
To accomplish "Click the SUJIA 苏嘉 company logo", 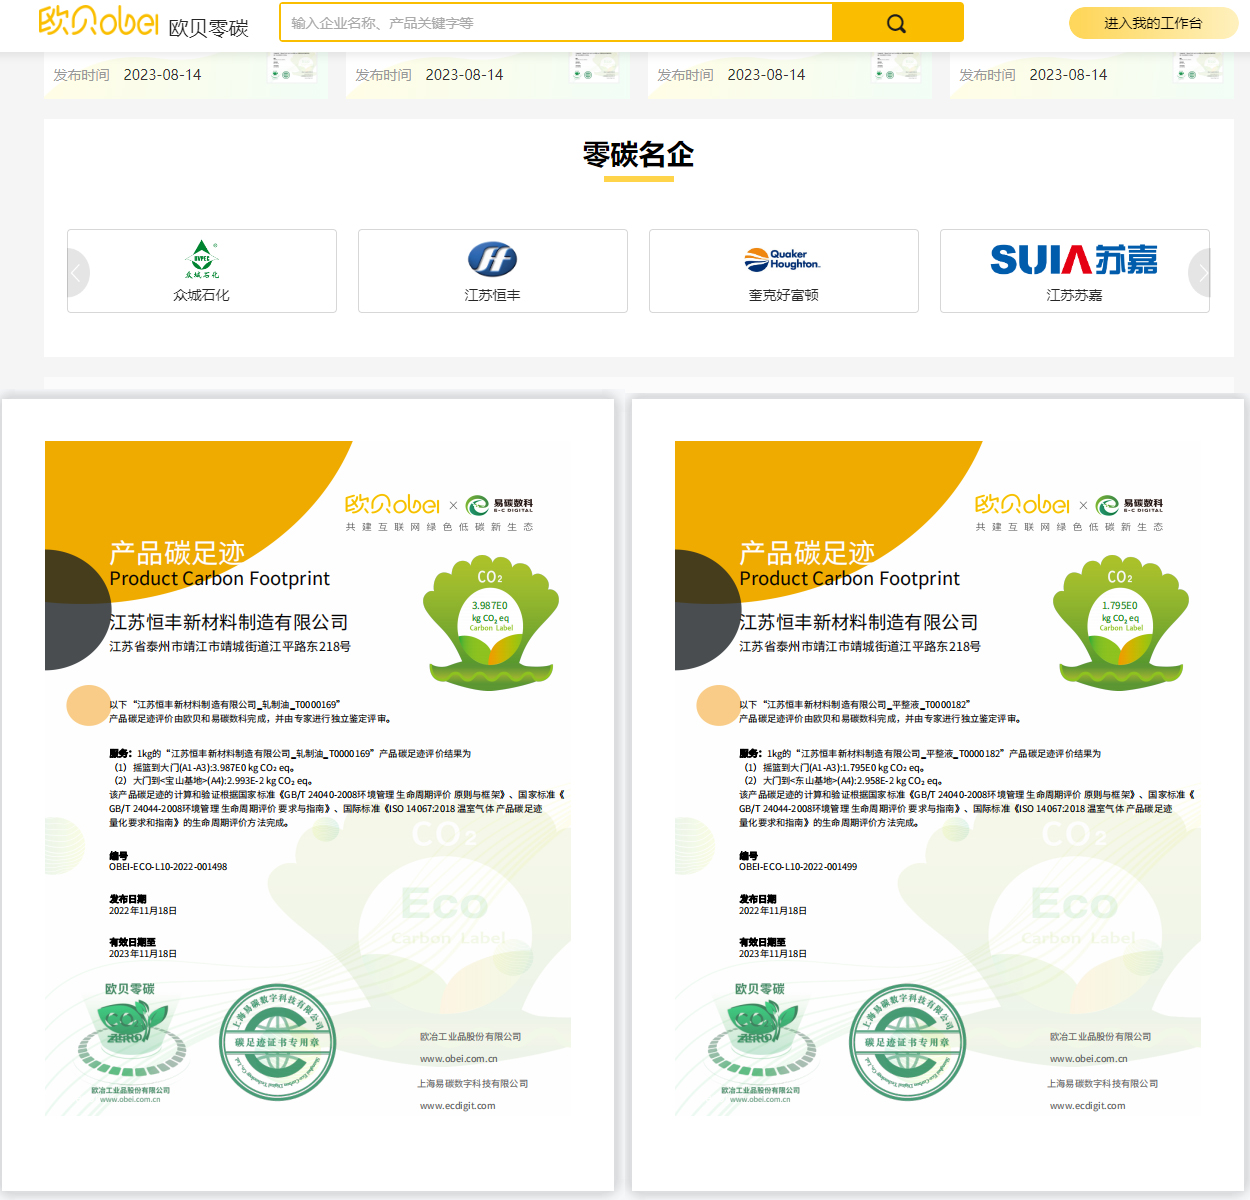I will click(x=1073, y=259).
